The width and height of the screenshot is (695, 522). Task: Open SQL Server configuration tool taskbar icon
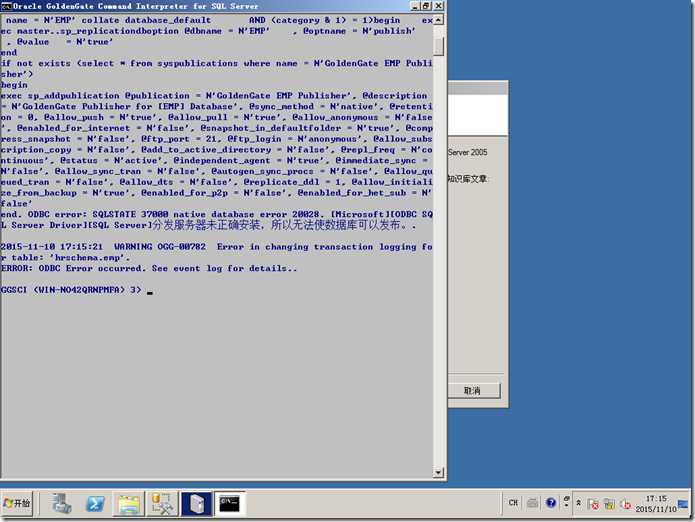(x=162, y=503)
